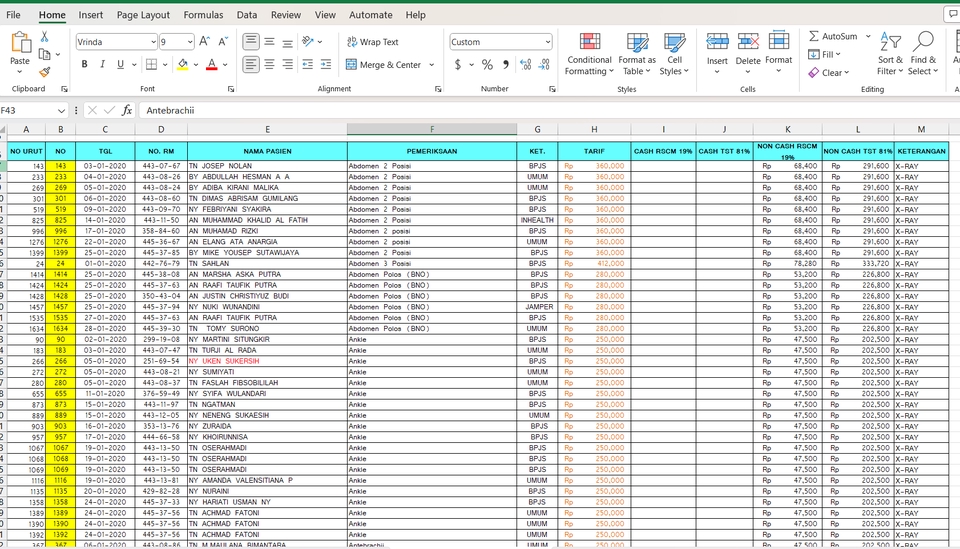The image size is (960, 549).
Task: Open the Fill dropdown in Editing
Action: coord(825,54)
